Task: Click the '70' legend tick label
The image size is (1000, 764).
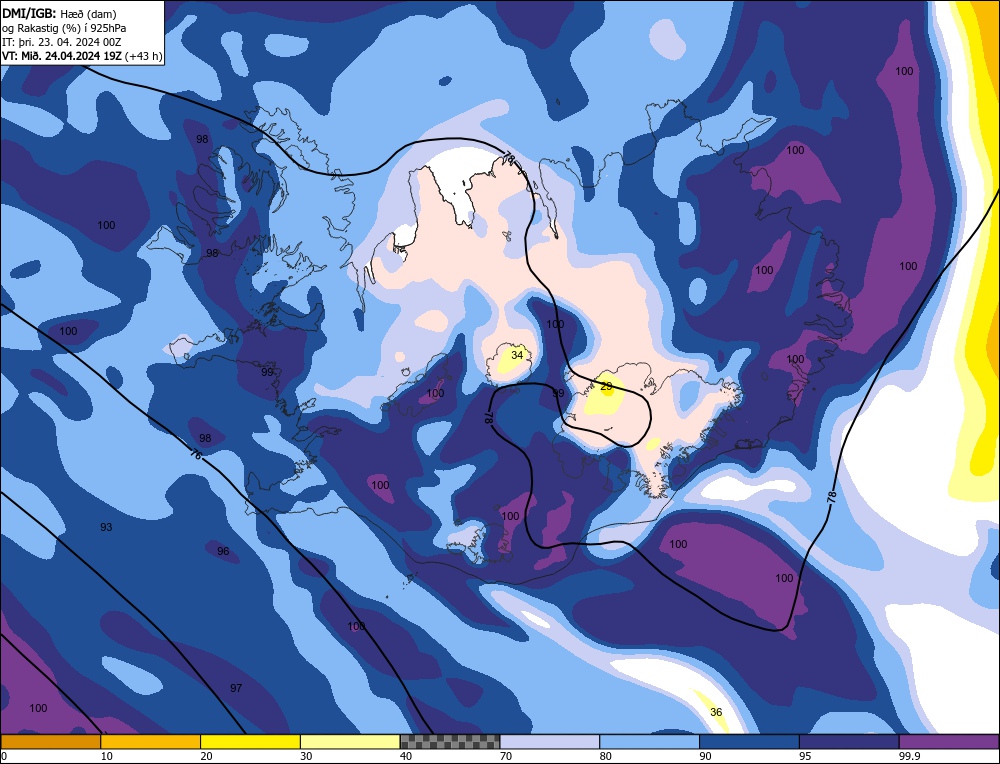Action: click(506, 756)
